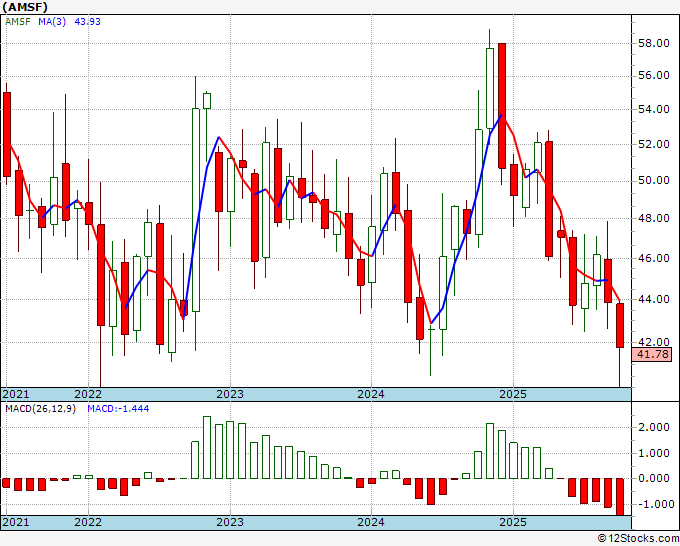
Task: Click the MA(3) indicator label
Action: pos(52,21)
